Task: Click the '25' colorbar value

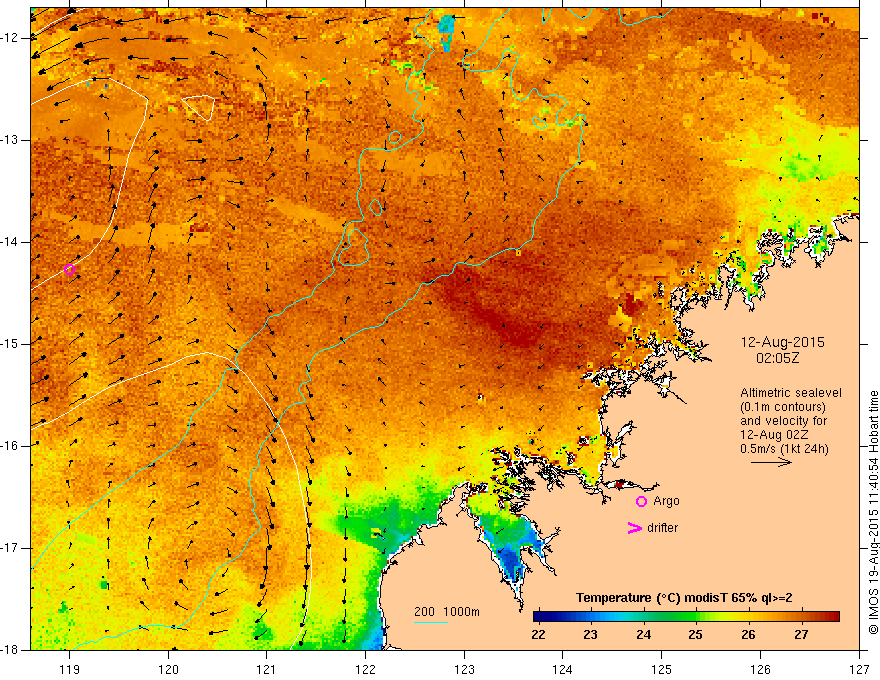Action: 695,635
